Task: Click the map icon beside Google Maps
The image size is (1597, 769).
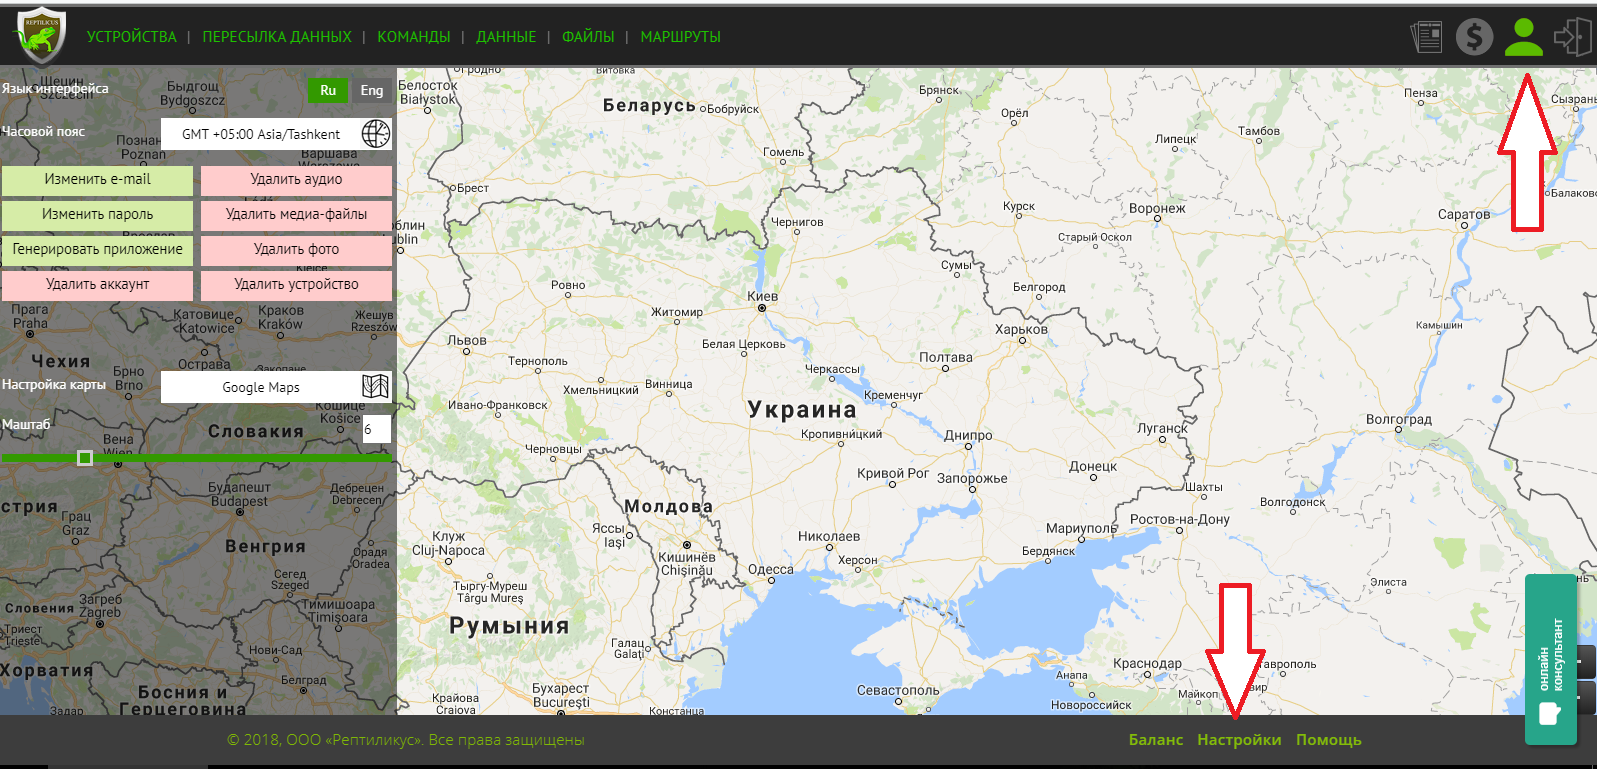Action: tap(375, 387)
